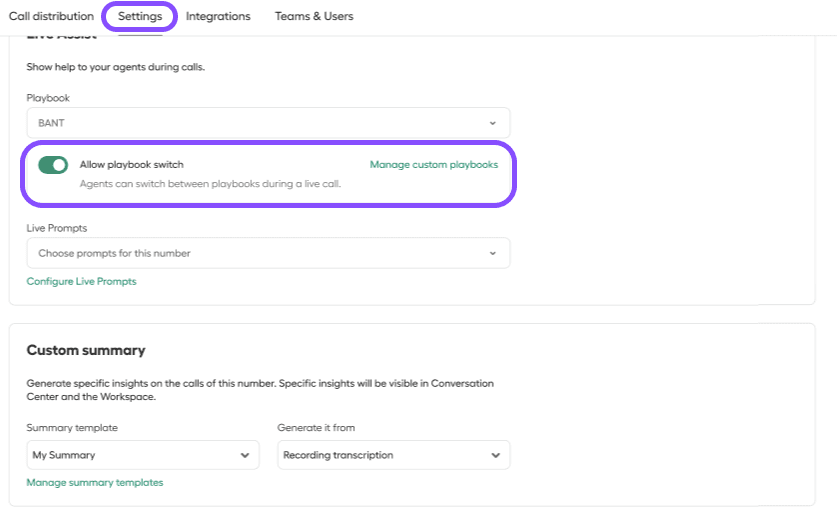Viewport: 837px width, 524px height.
Task: Open the Playbook dropdown showing BANT
Action: pyautogui.click(x=267, y=123)
